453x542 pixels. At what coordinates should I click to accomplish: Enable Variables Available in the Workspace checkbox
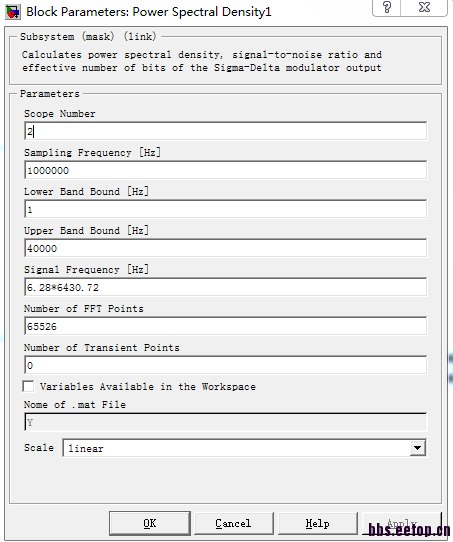28,386
